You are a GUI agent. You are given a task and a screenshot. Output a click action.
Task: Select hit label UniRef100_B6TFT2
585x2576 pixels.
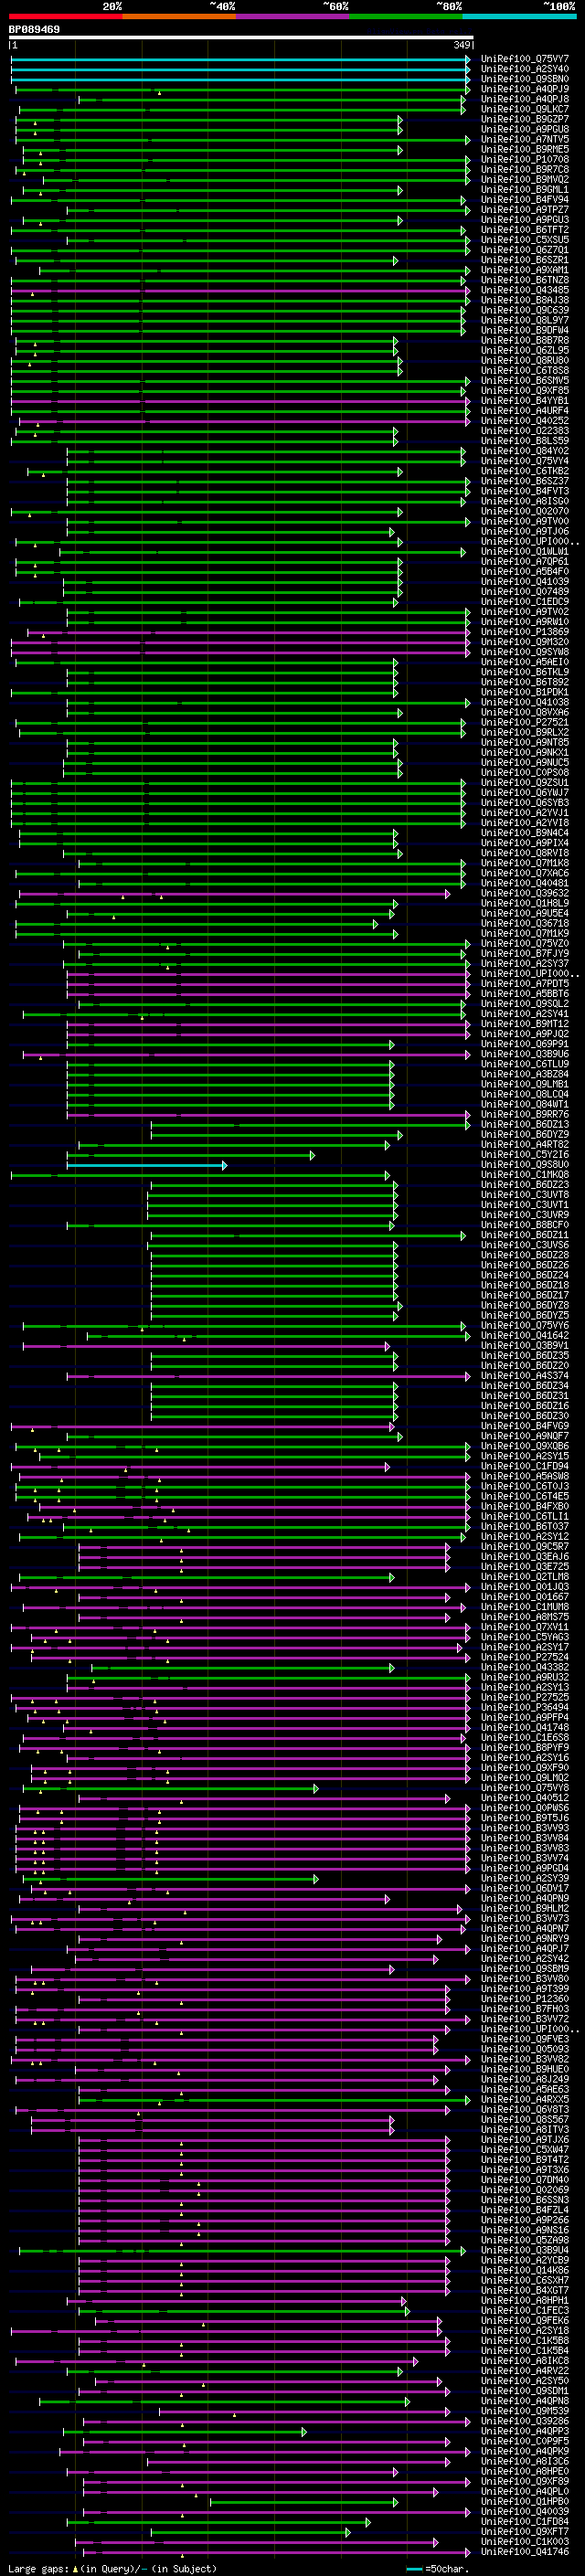(x=525, y=230)
